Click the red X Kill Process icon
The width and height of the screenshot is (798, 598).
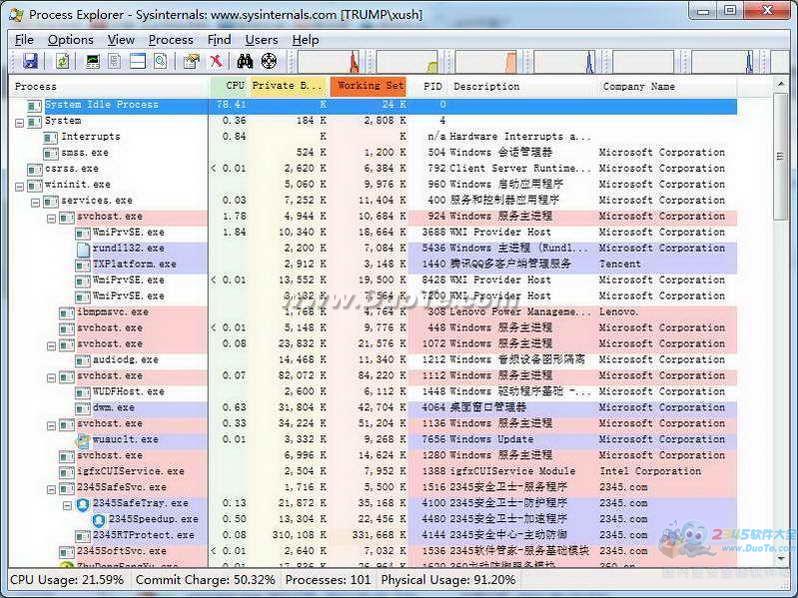point(215,62)
